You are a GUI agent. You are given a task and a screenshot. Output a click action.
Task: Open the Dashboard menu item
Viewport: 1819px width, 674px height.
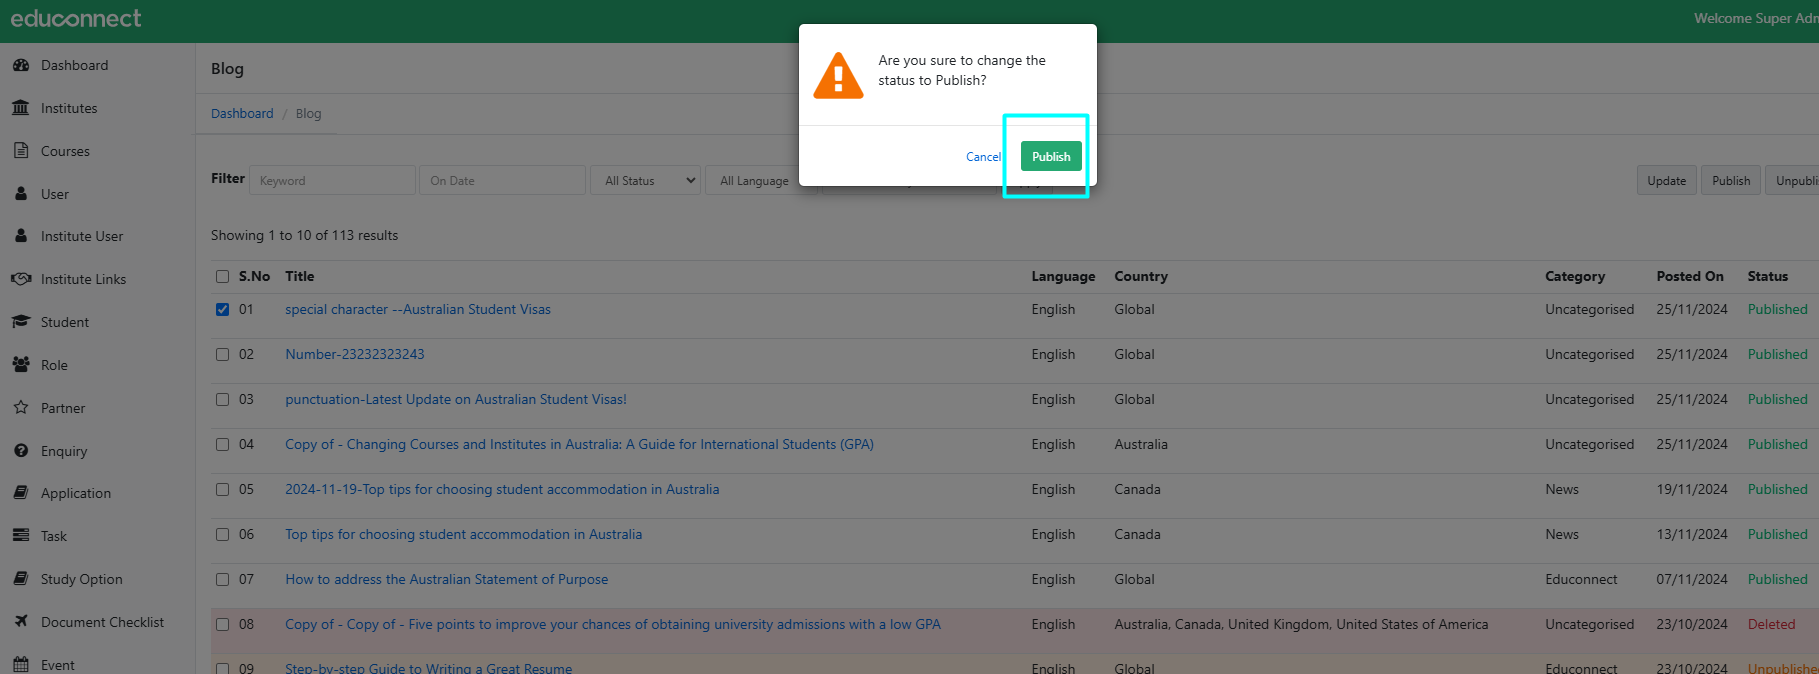(74, 65)
